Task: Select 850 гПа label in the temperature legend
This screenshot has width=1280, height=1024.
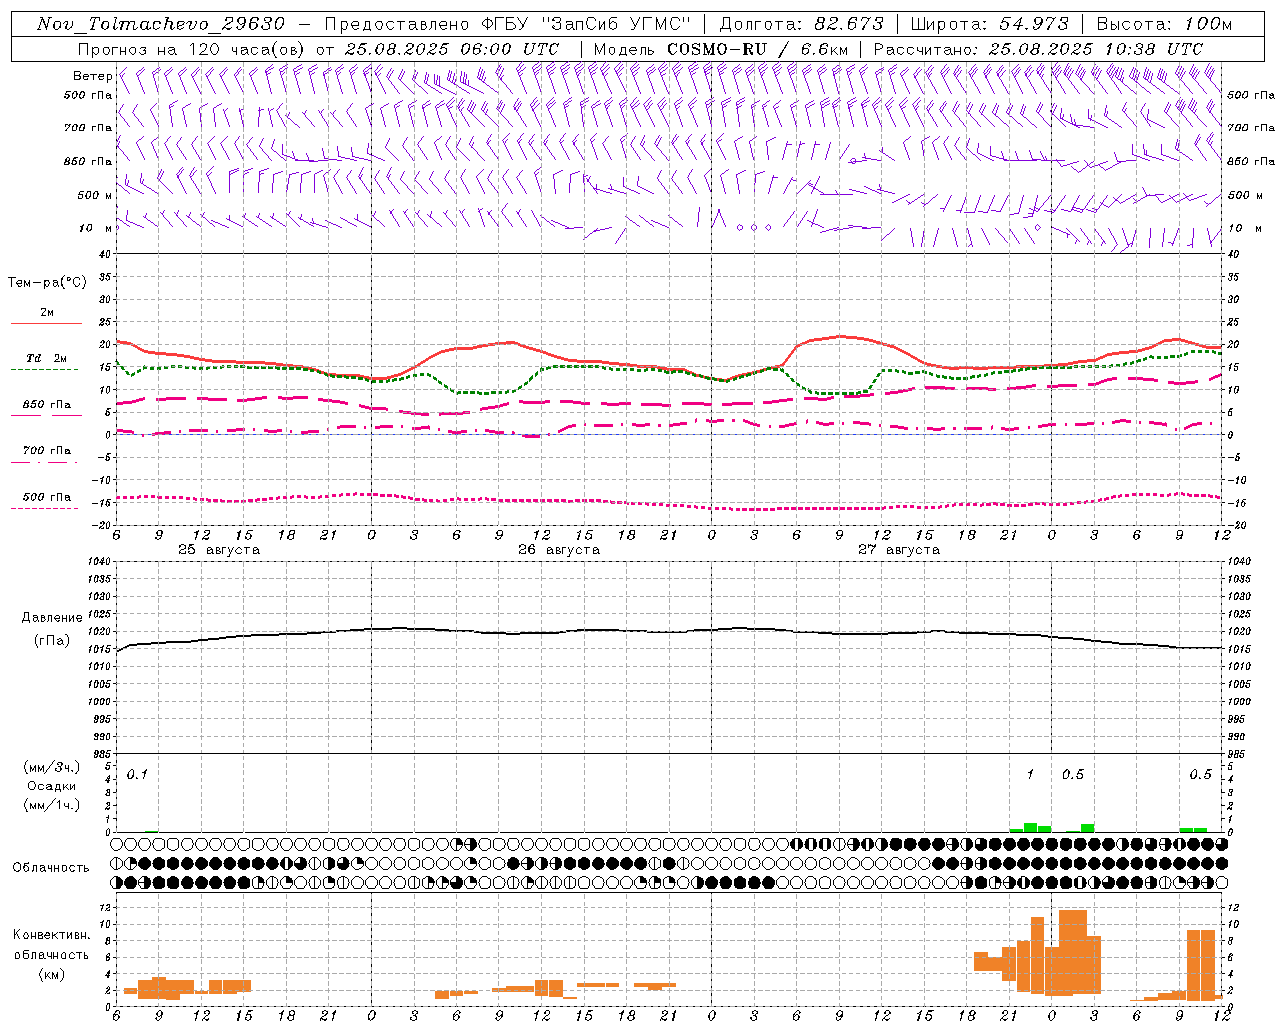Action: 47,405
